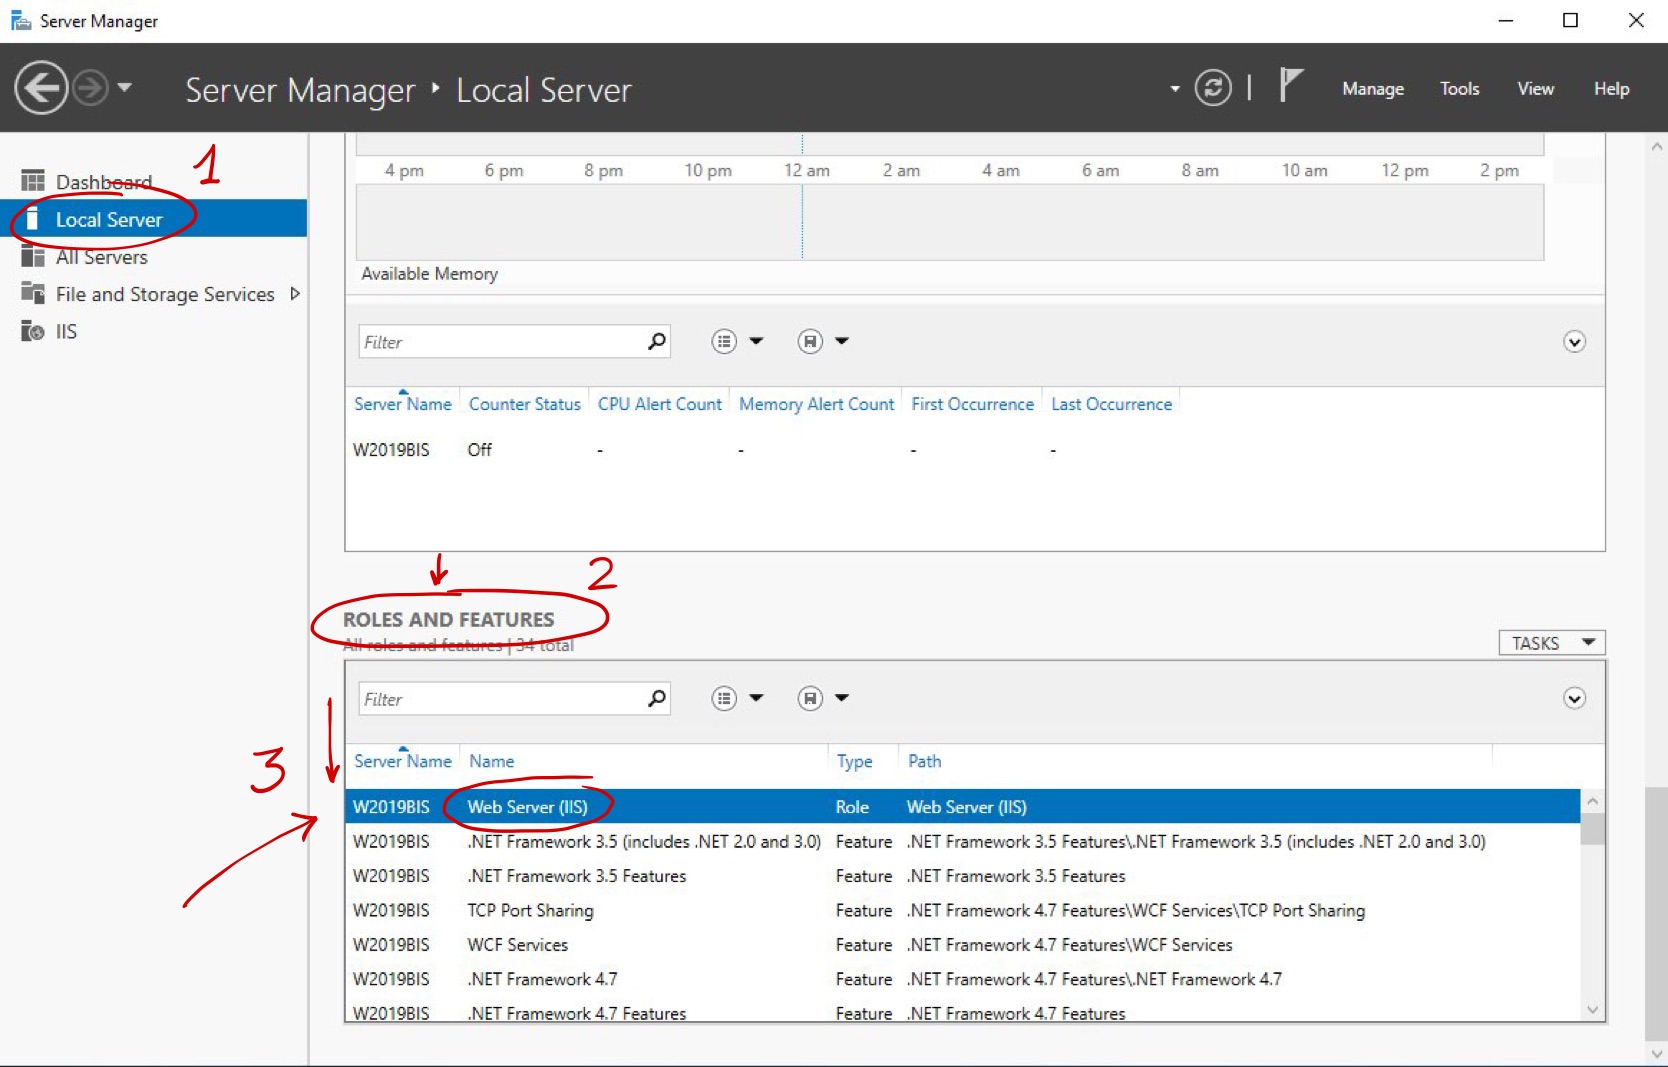Expand File and Storage Services submenu arrow
Image resolution: width=1668 pixels, height=1067 pixels.
point(295,294)
